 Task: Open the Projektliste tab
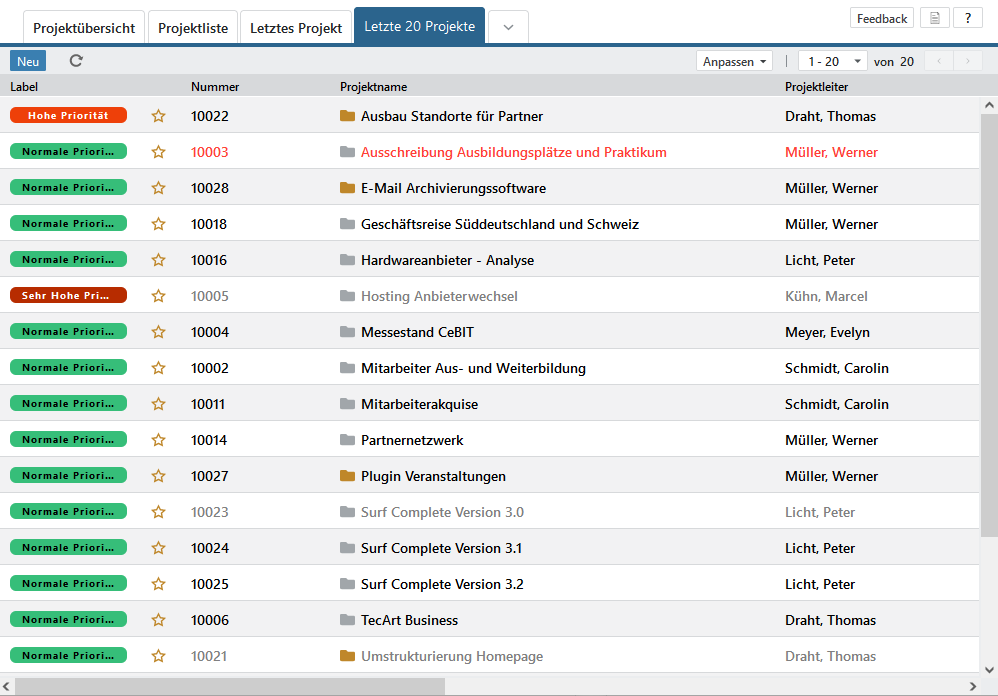(x=193, y=28)
